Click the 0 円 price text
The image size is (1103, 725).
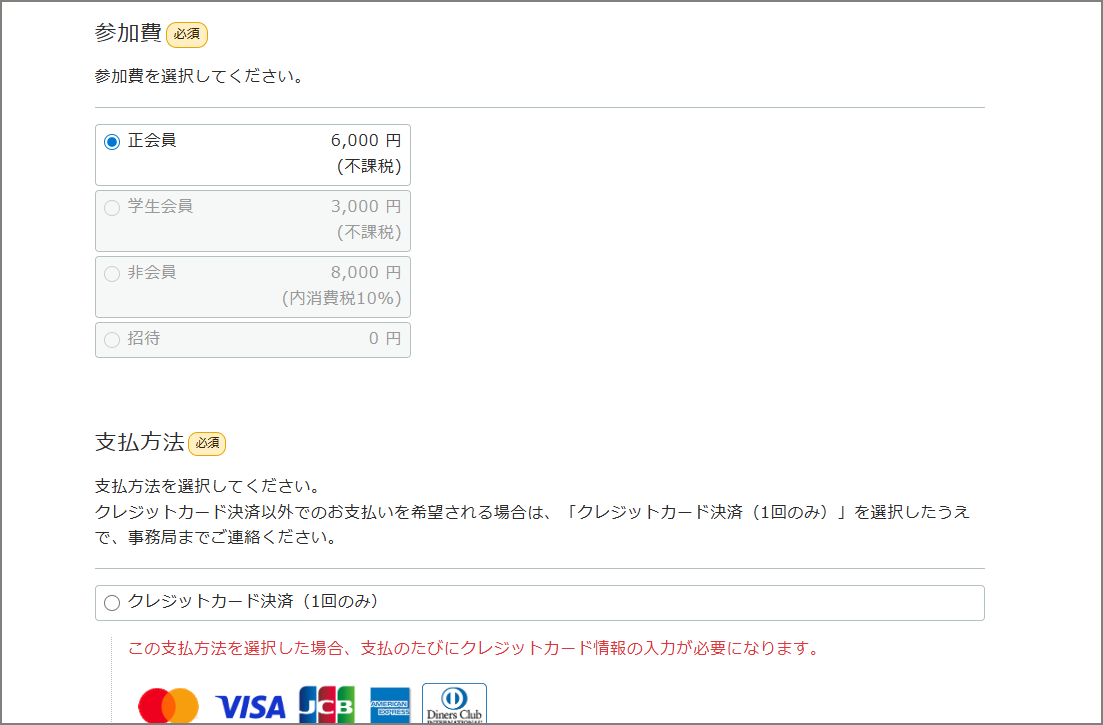coord(385,339)
